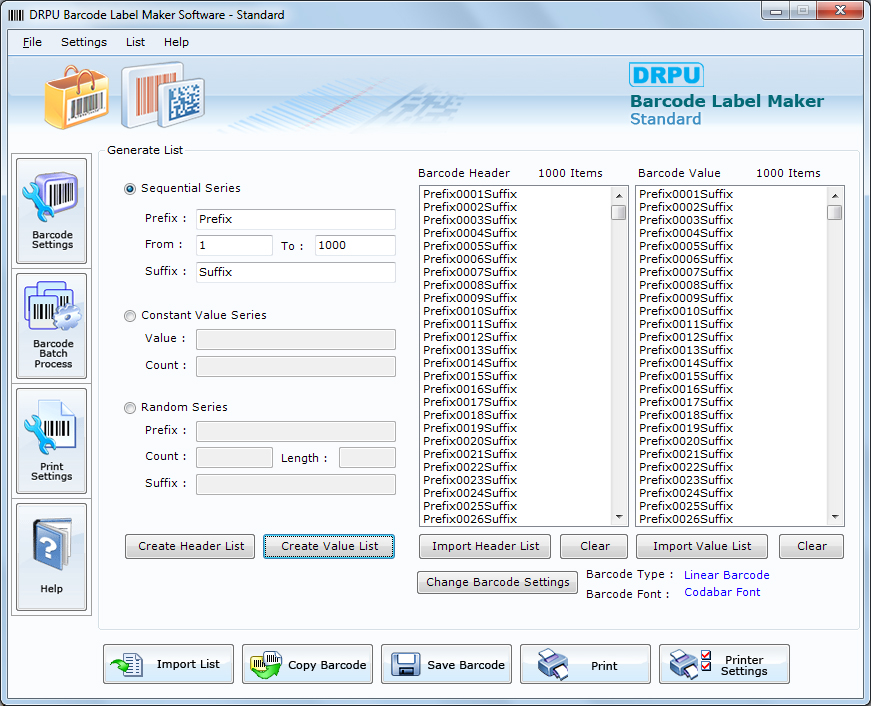
Task: Select Prefix0010Suffix in Barcode Header list
Action: [470, 311]
